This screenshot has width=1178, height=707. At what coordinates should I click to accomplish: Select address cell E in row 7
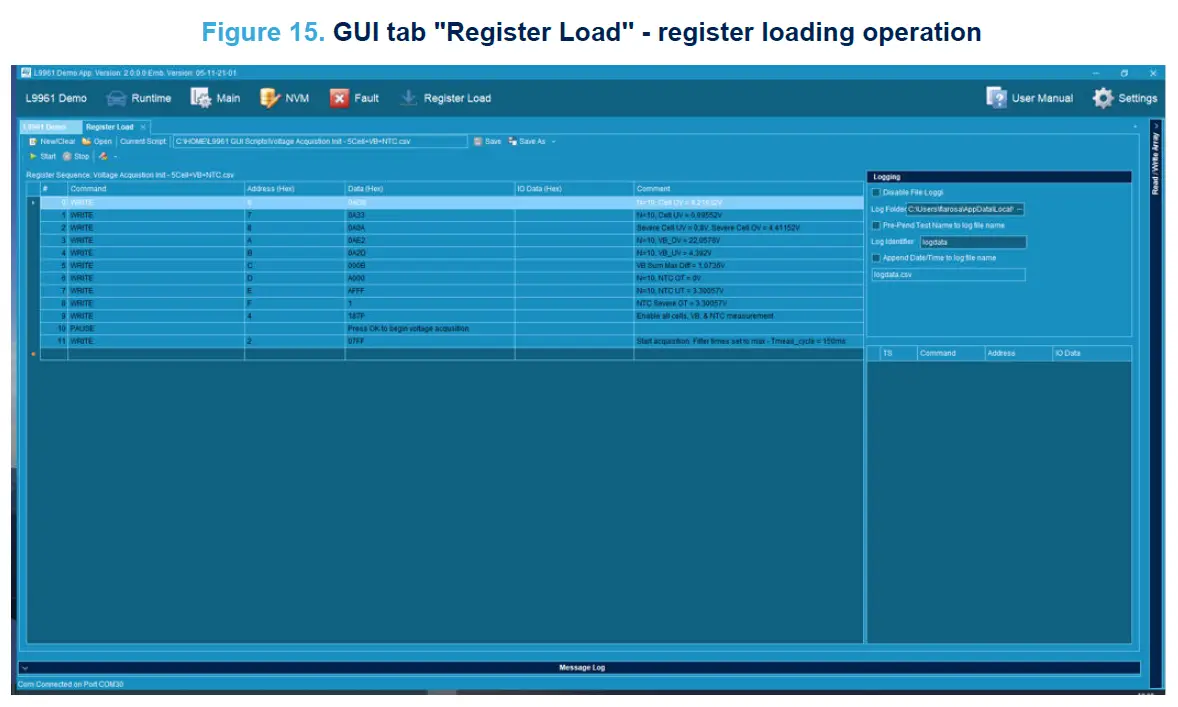294,291
